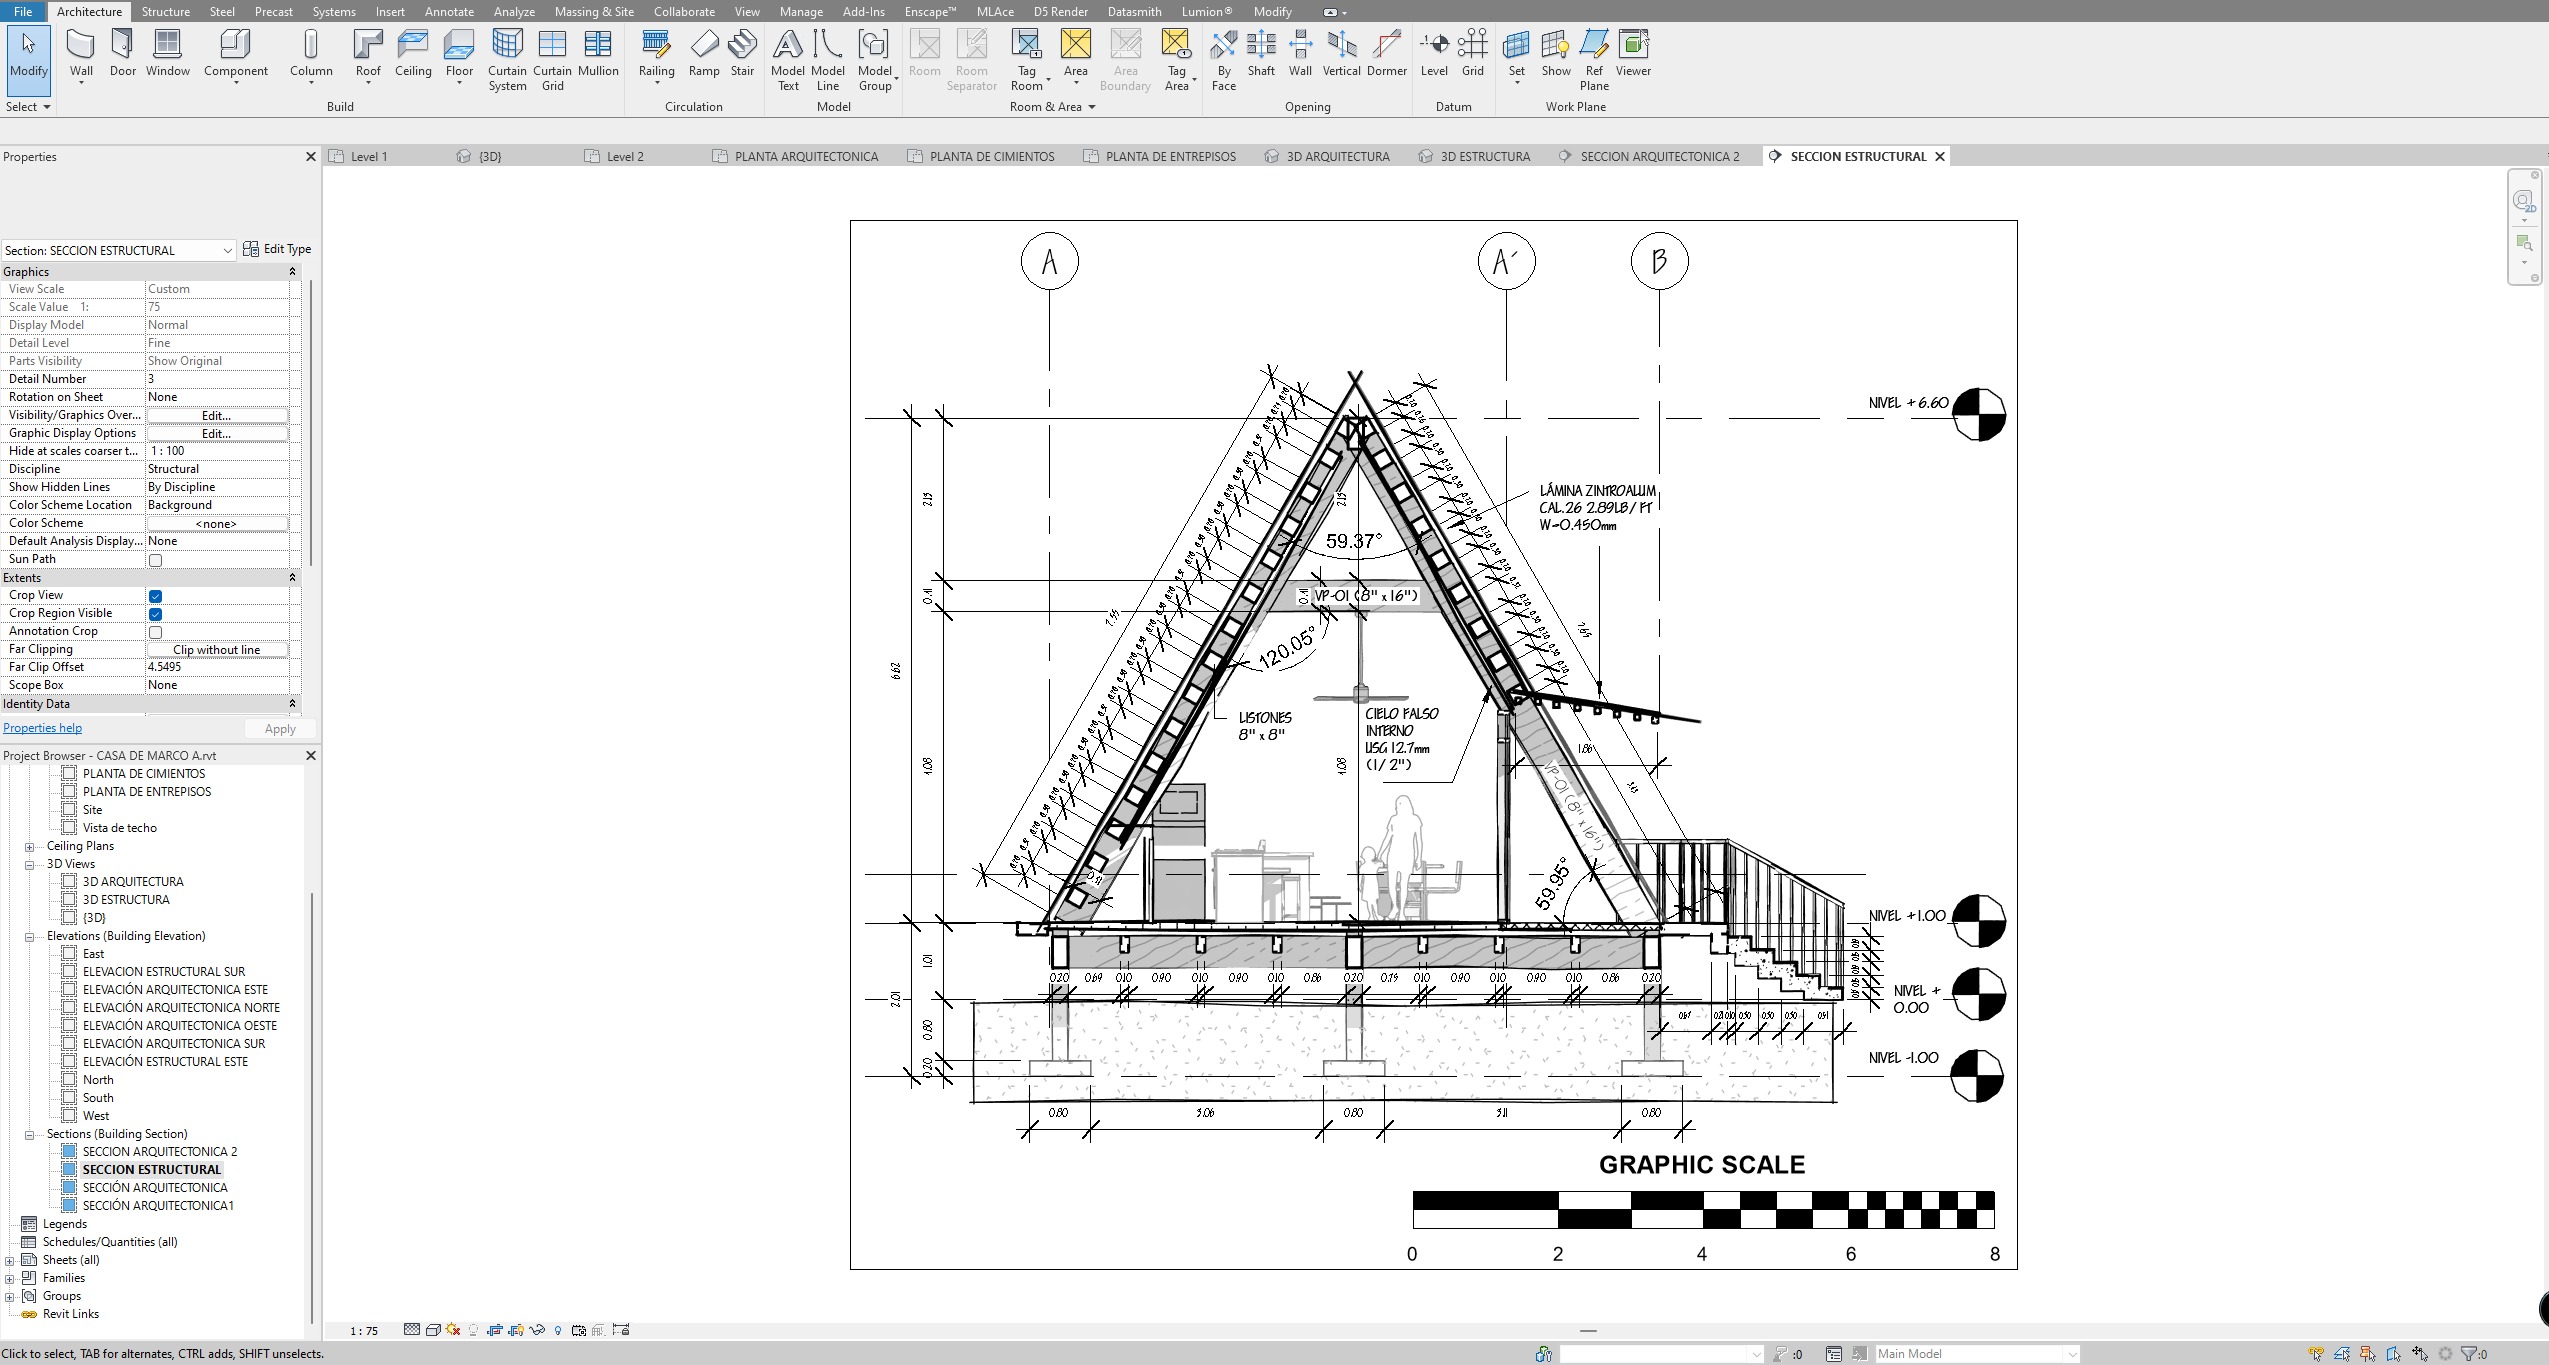
Task: Edit Visibility/Graphics Overrides
Action: [x=217, y=415]
